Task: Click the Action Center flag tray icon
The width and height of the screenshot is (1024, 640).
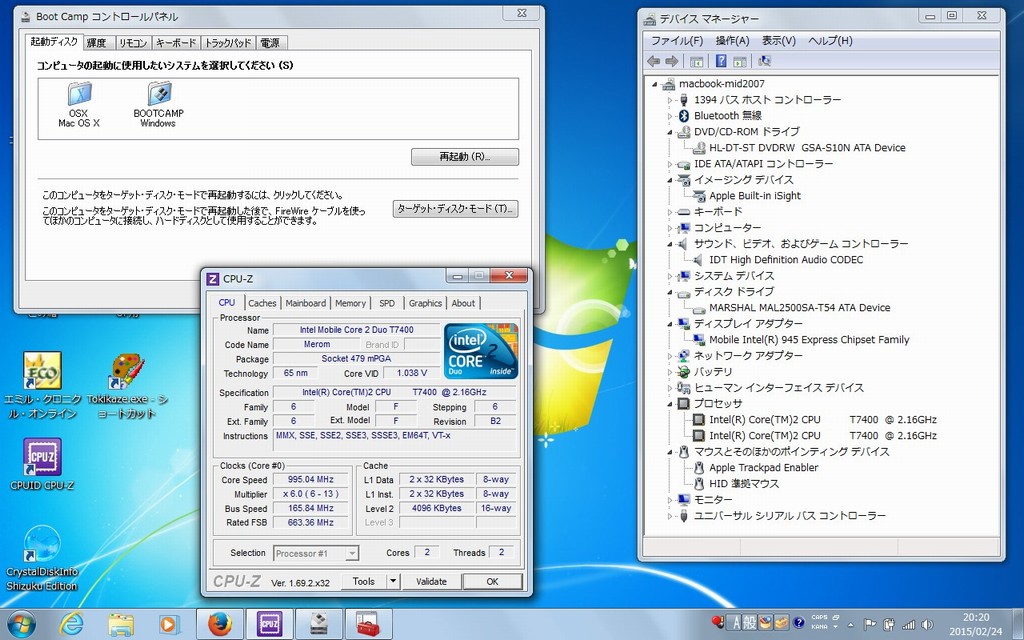Action: click(x=870, y=624)
